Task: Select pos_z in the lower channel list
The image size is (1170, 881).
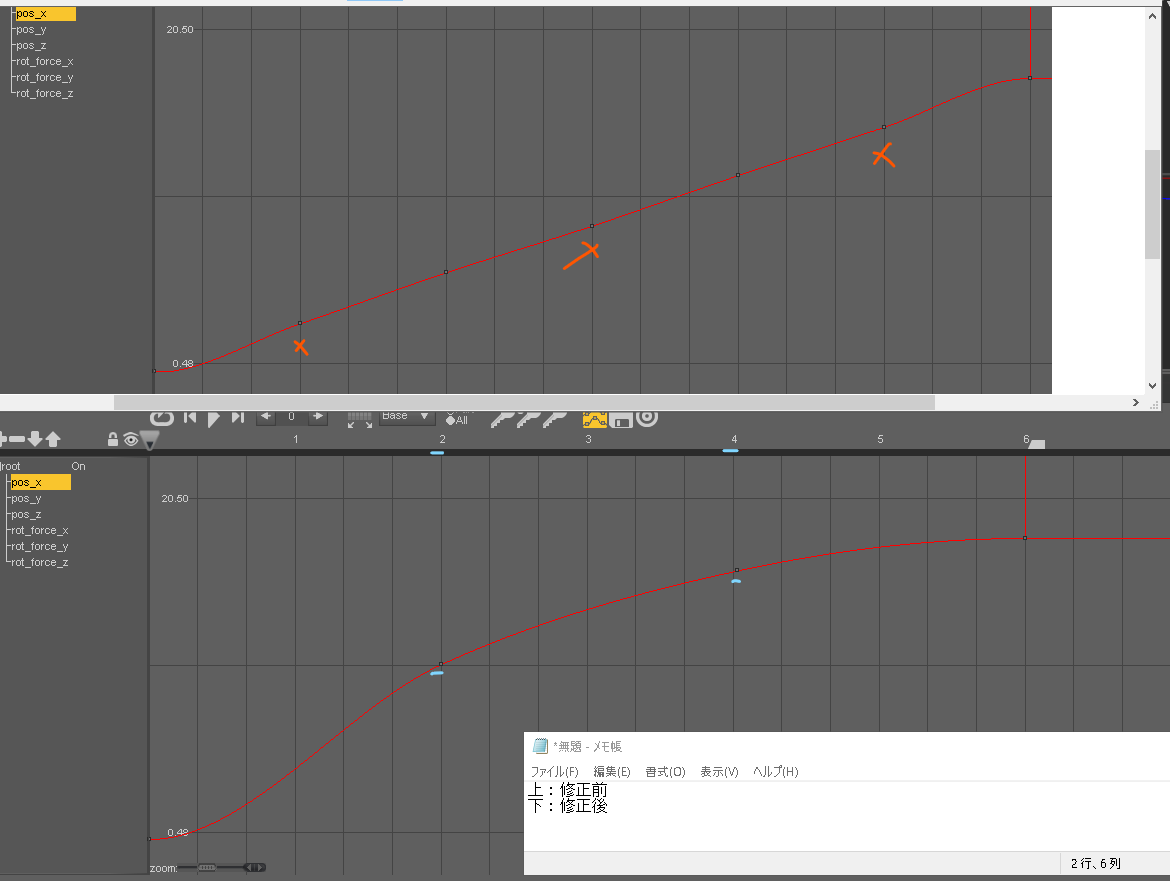Action: [x=27, y=515]
